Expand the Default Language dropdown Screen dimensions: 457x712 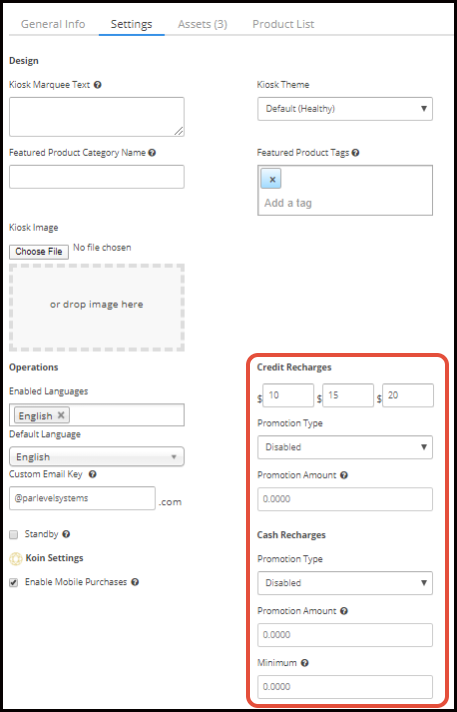96,457
